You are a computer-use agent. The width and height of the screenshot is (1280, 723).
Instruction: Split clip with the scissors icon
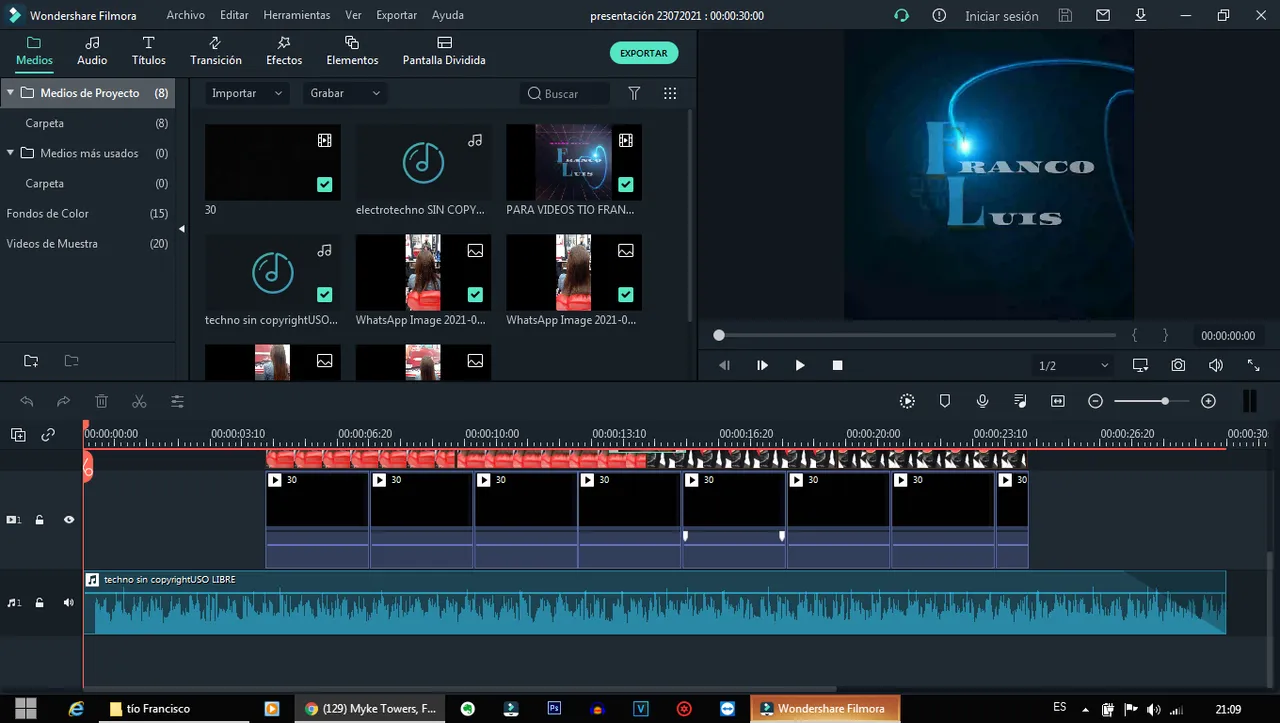[x=139, y=401]
